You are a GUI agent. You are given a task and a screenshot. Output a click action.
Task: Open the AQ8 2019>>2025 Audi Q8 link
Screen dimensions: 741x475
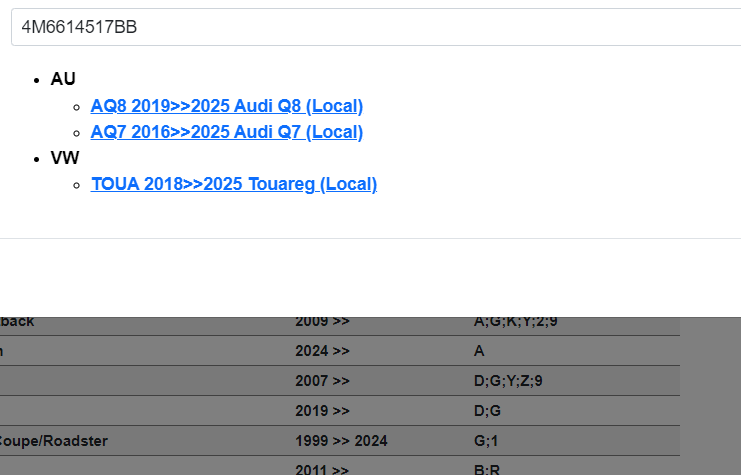pos(226,106)
